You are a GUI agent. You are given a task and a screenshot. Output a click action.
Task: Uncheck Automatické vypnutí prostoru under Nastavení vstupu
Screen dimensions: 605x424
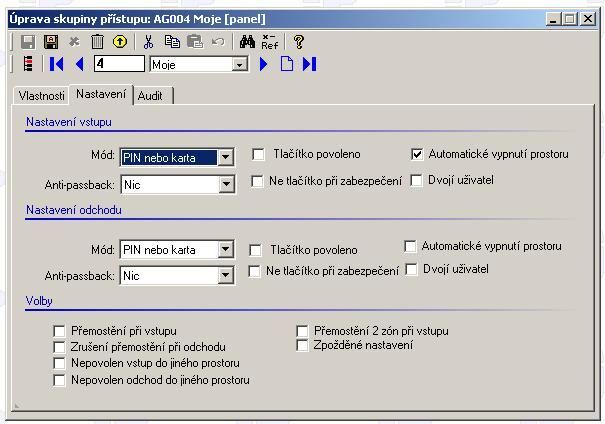pyautogui.click(x=417, y=155)
